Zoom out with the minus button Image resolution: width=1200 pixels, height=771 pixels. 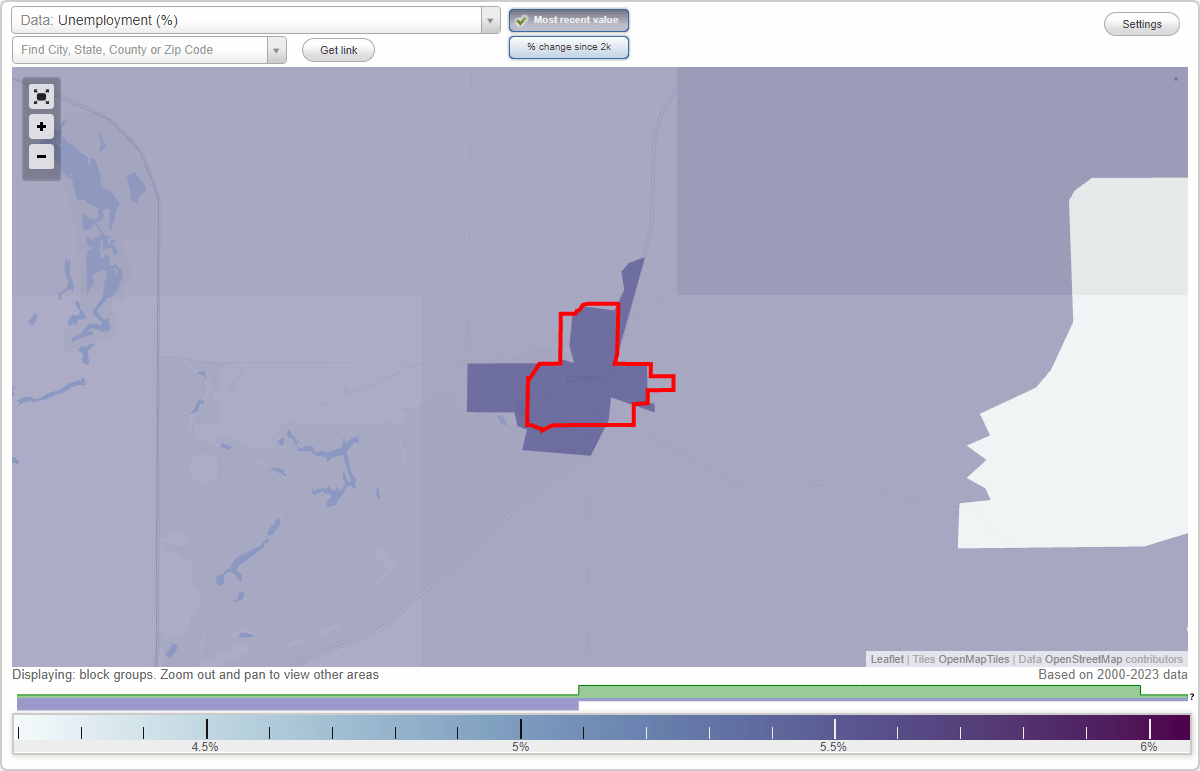tap(41, 157)
